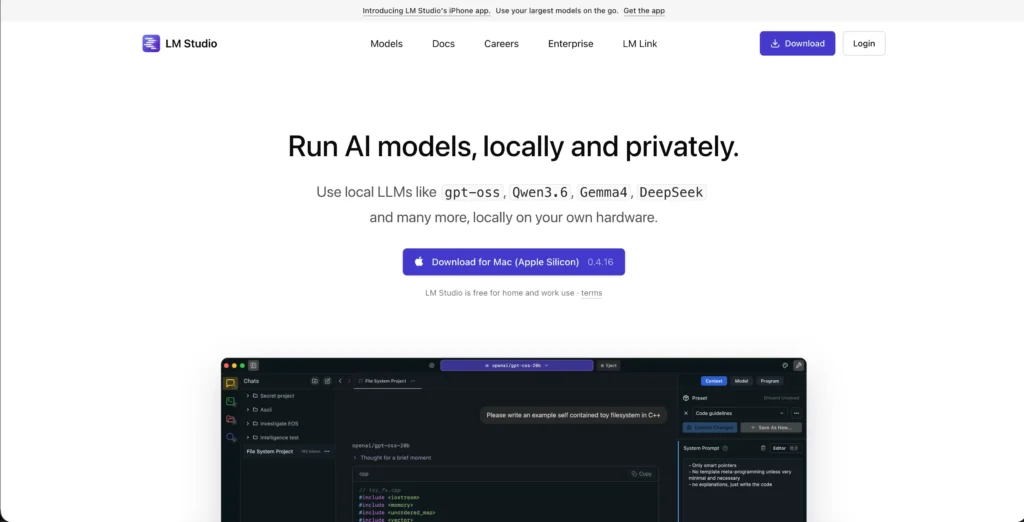The height and width of the screenshot is (522, 1024).
Task: Open the green Developer terminal sidebar icon
Action: (231, 401)
